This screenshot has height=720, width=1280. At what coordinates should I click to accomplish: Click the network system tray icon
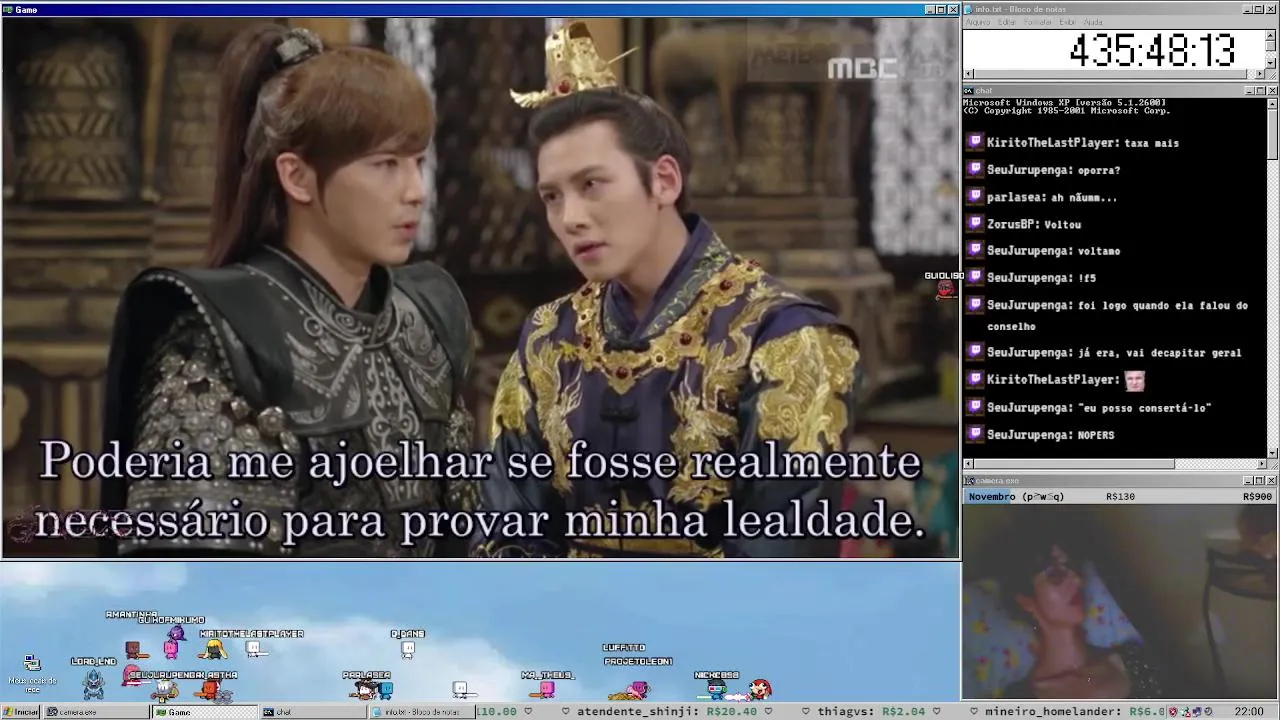click(x=1197, y=712)
